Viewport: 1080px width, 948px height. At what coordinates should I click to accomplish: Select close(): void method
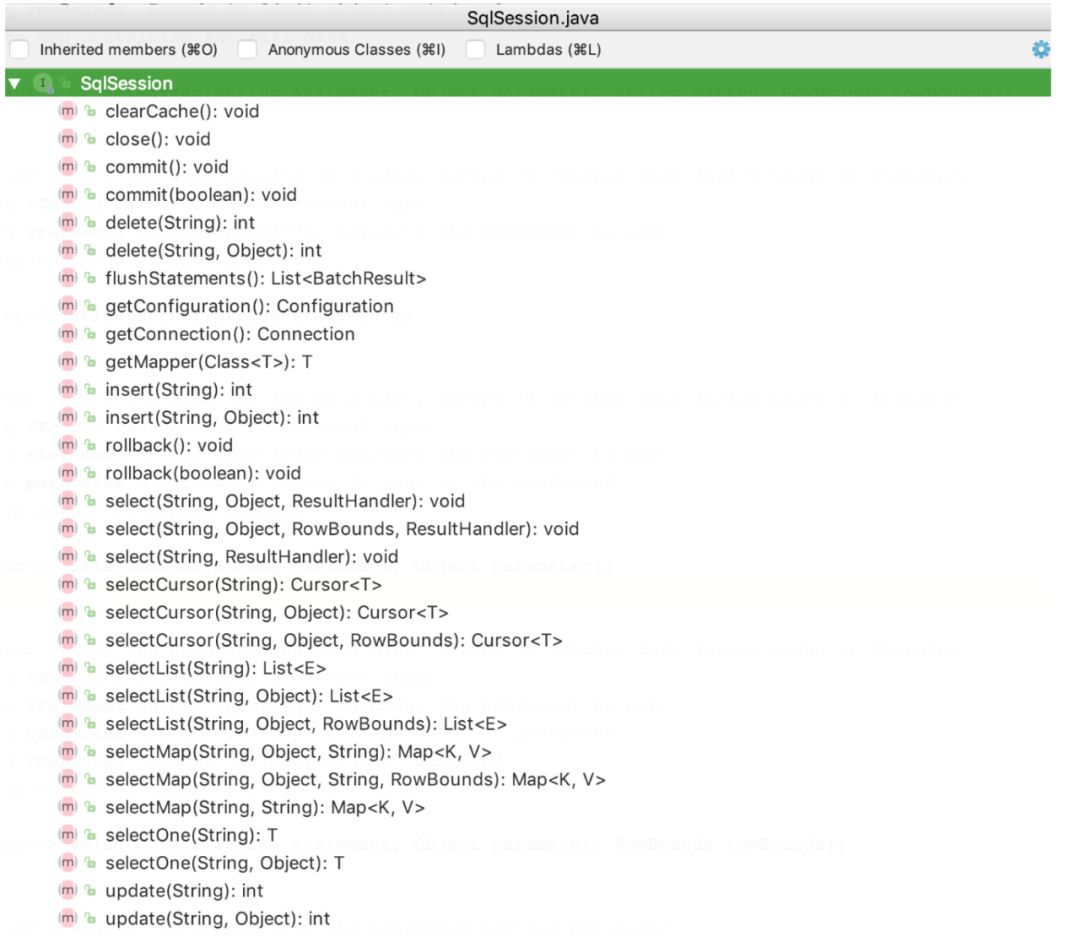pos(158,138)
